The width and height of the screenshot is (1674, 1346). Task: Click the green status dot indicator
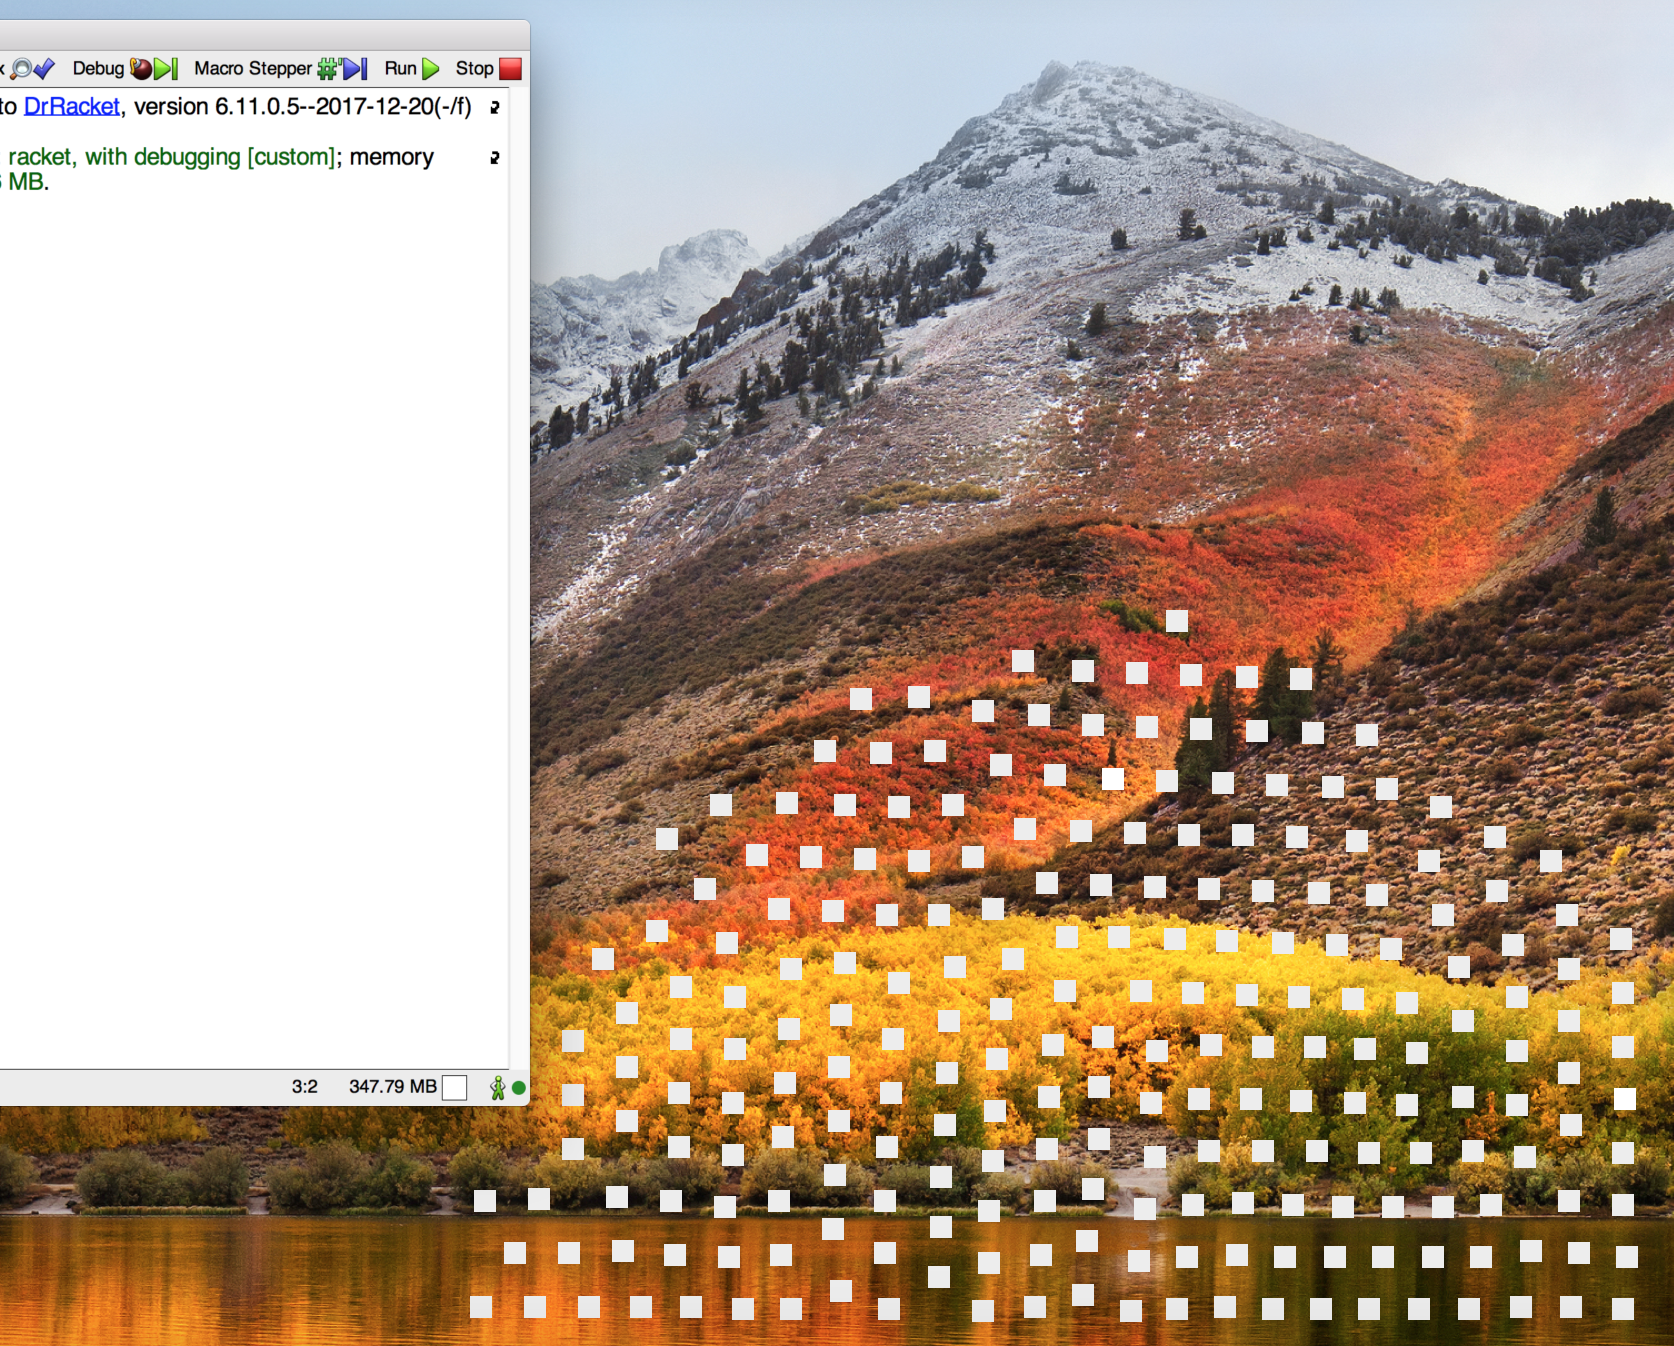click(x=519, y=1087)
